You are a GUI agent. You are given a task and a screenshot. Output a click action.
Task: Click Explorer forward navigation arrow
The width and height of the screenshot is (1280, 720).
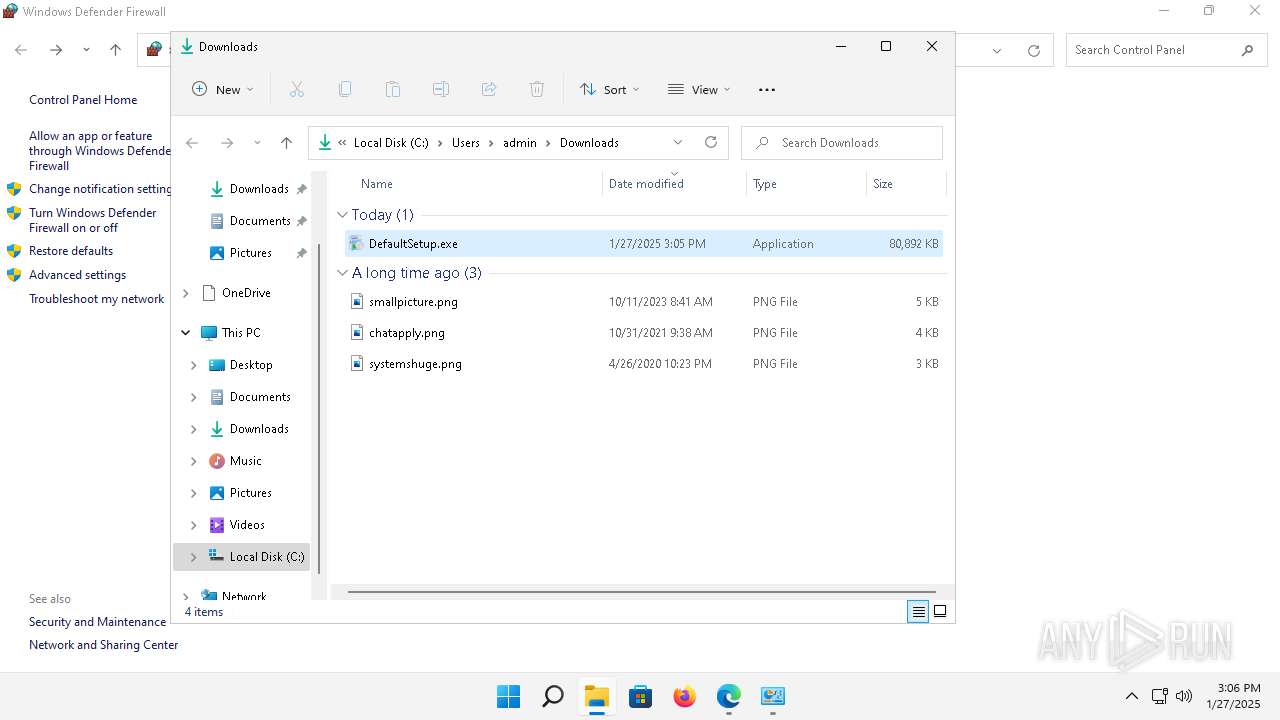(227, 143)
